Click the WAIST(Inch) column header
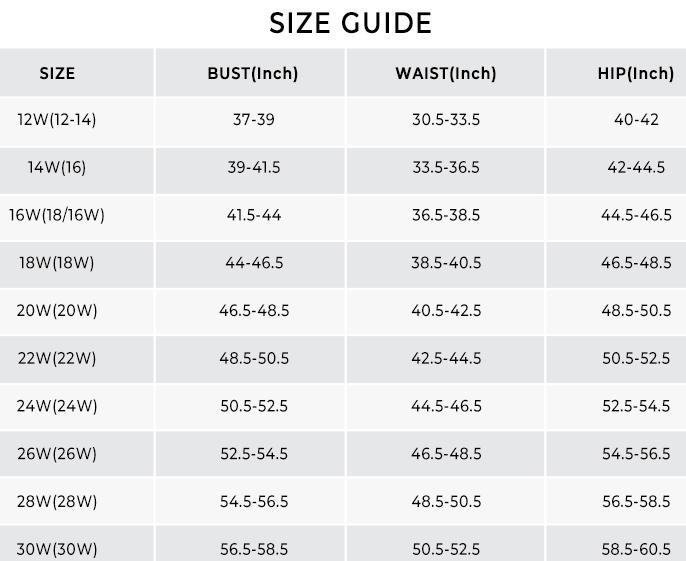The height and width of the screenshot is (561, 686). (446, 73)
